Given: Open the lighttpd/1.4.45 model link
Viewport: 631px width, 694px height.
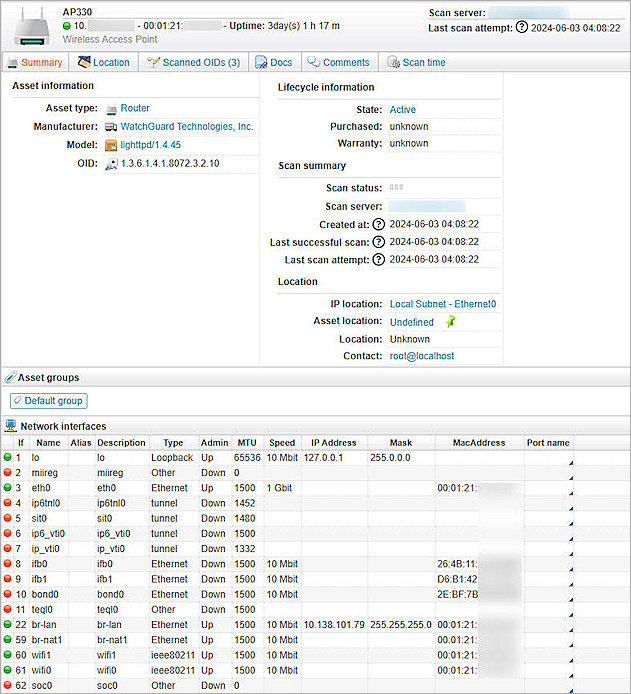Looking at the screenshot, I should [x=150, y=145].
